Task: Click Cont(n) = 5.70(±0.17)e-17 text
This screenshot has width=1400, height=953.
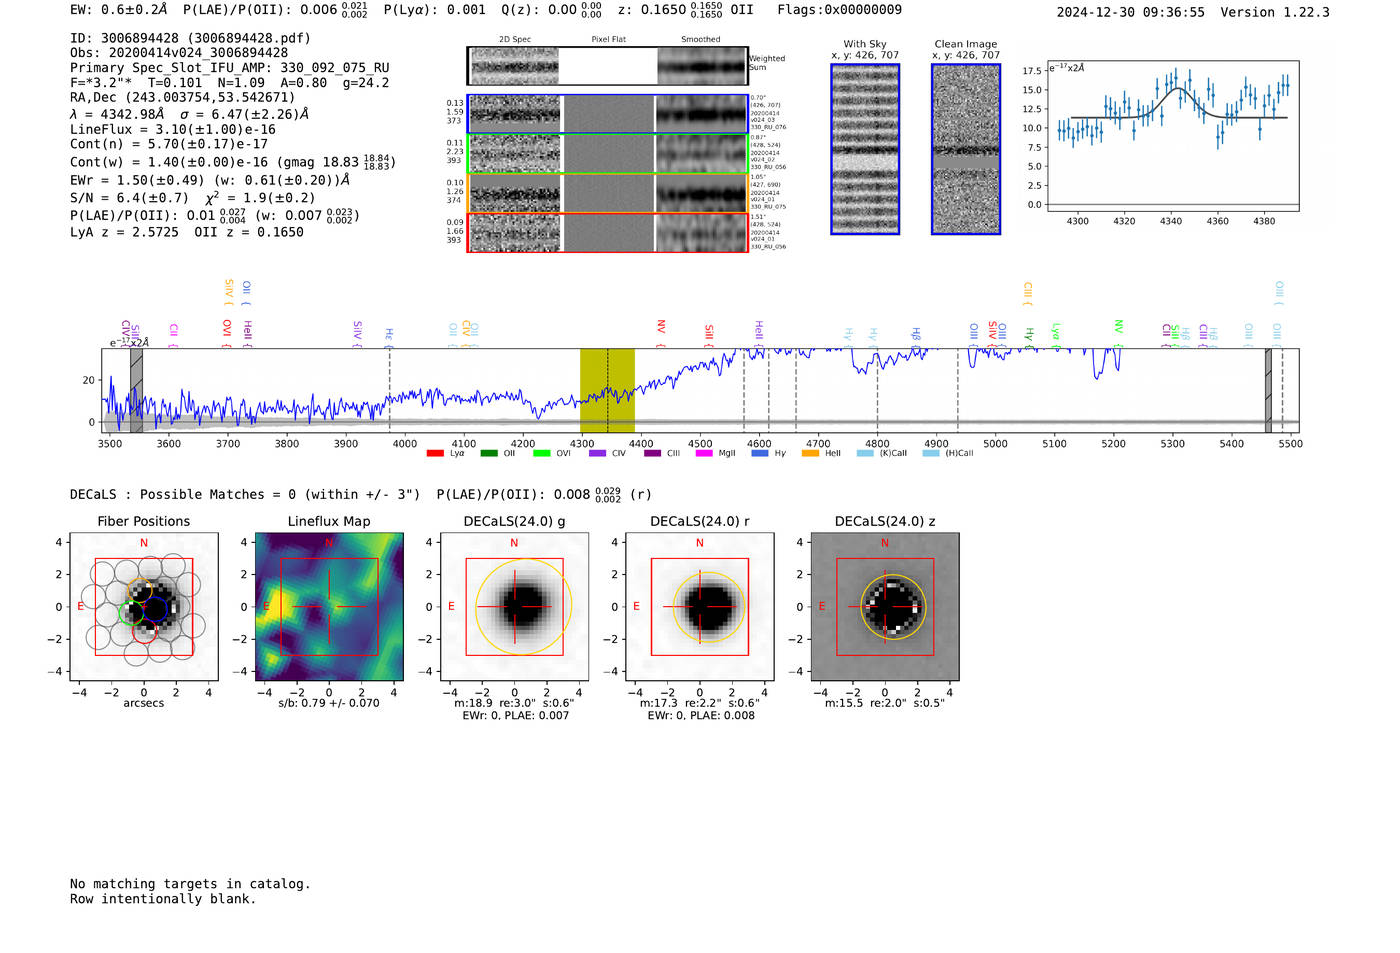Action: [x=169, y=144]
